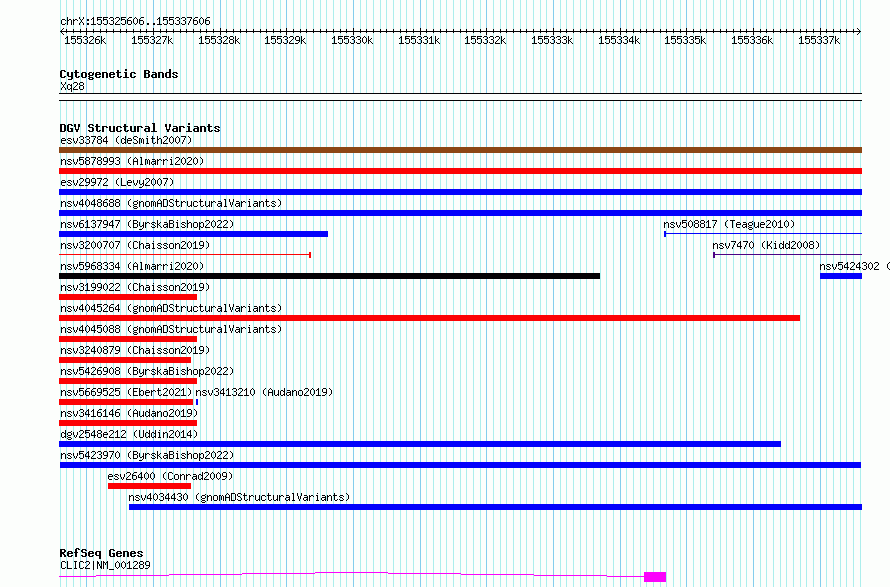Image resolution: width=890 pixels, height=587 pixels.
Task: Click the blue nsv4048688 gnomAD variant bar
Action: click(460, 213)
